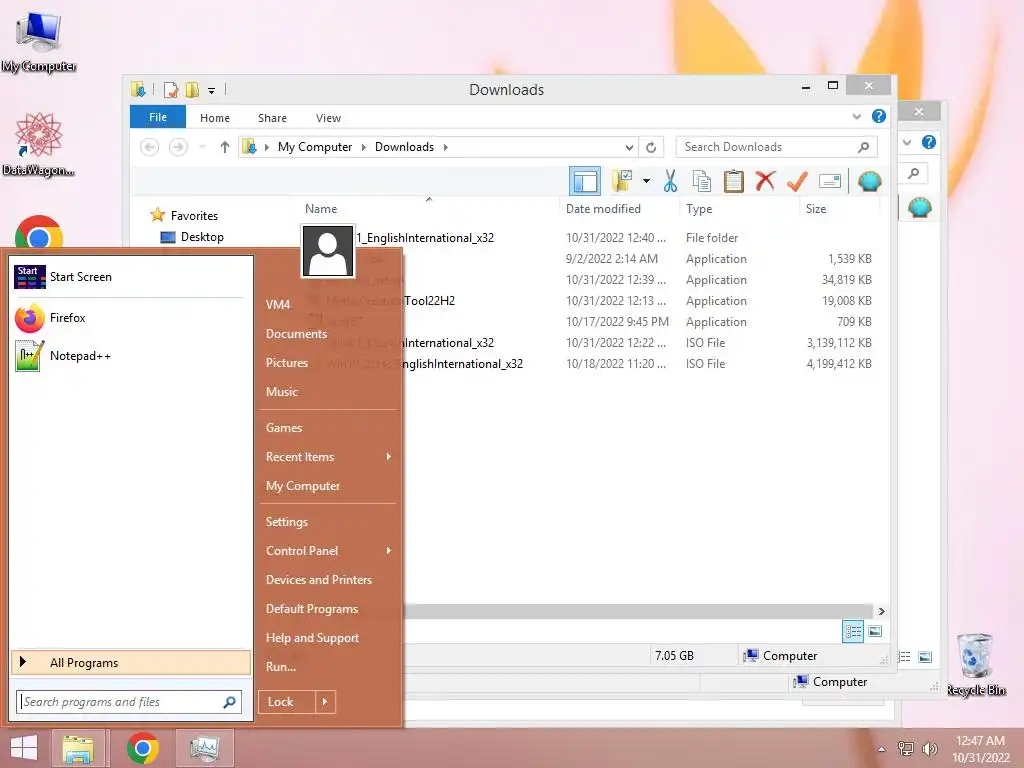Expand the chevron after Downloads breadcrumb

click(x=445, y=147)
